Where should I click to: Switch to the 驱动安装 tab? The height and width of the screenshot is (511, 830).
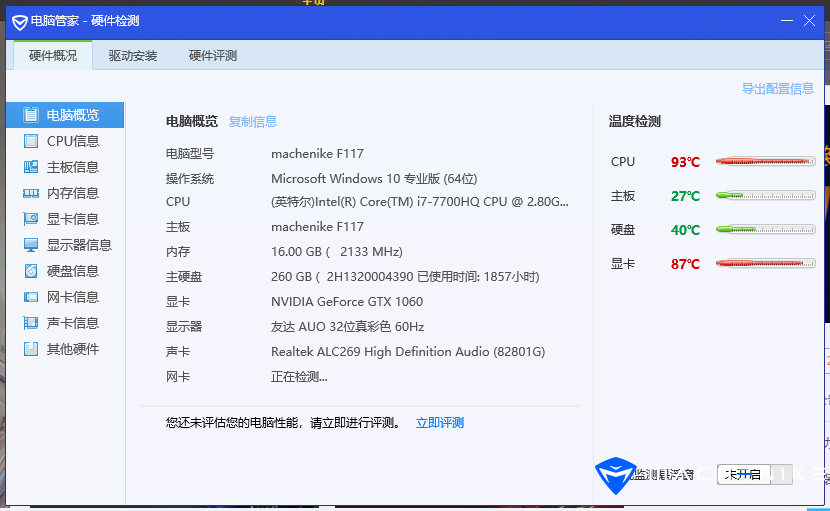pyautogui.click(x=133, y=56)
